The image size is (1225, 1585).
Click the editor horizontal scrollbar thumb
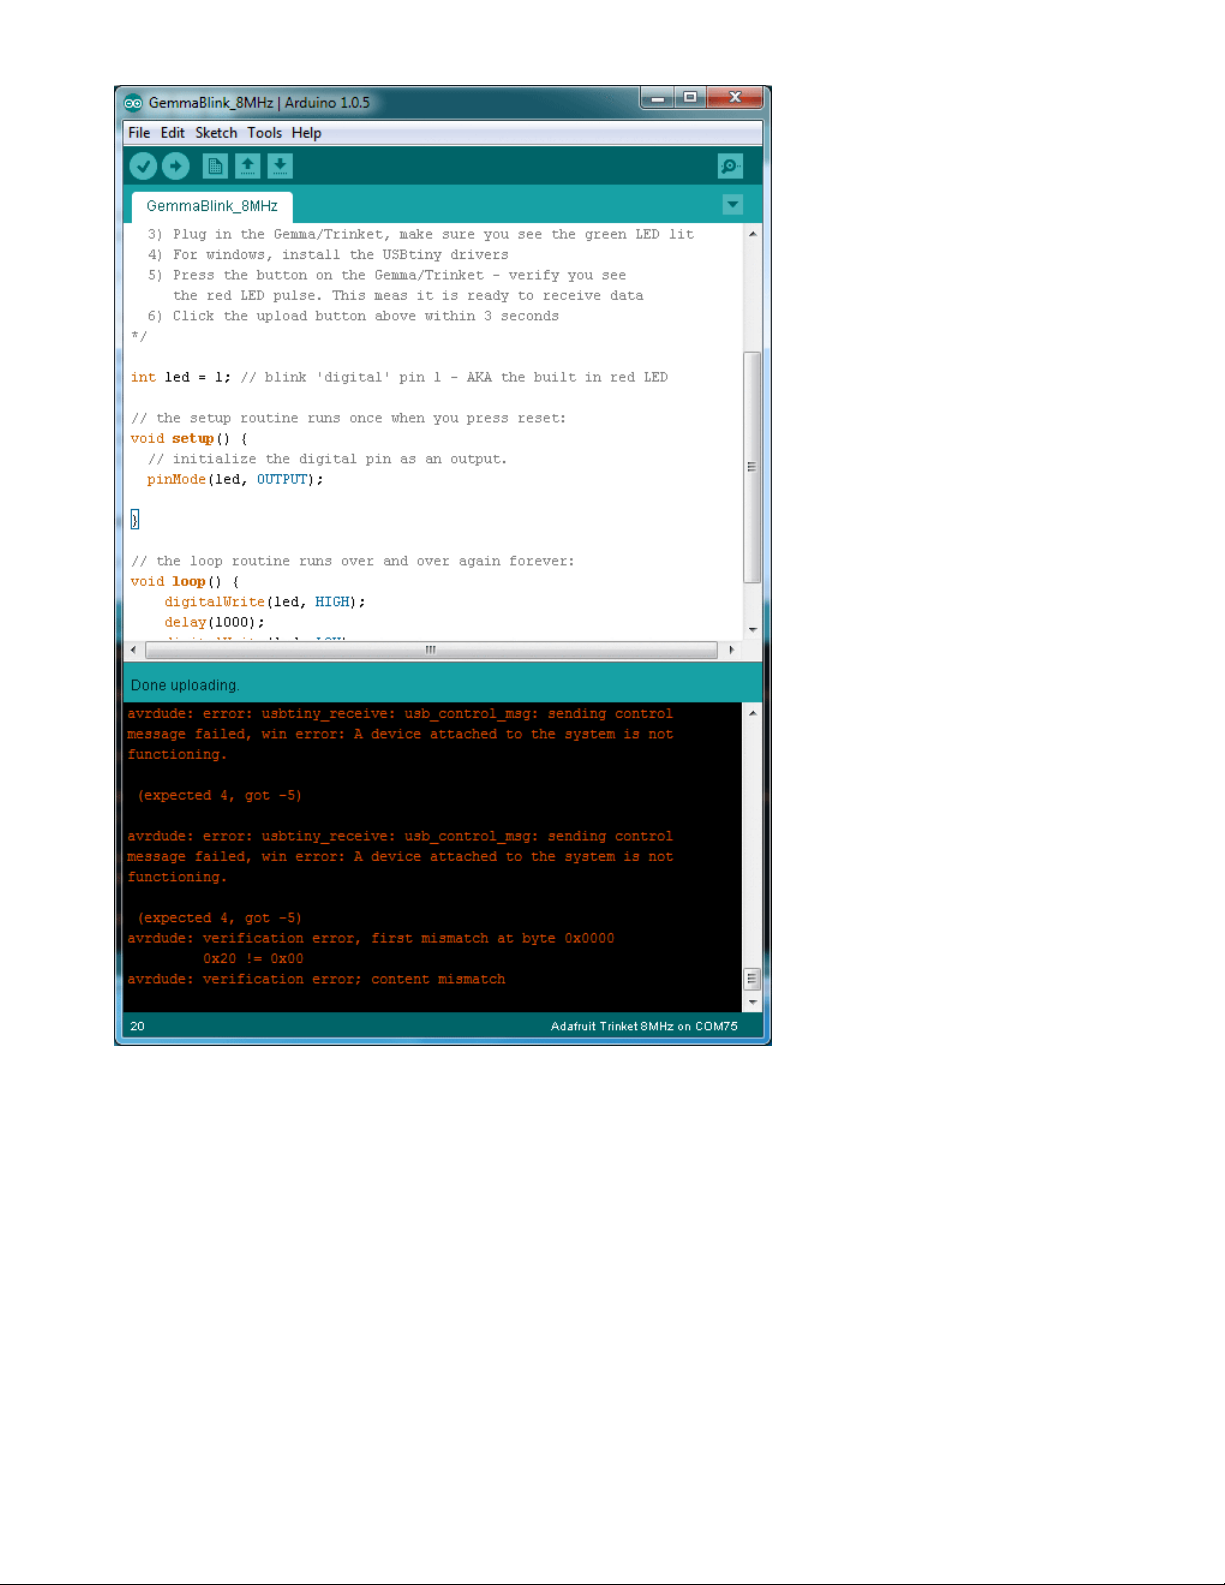(x=431, y=650)
